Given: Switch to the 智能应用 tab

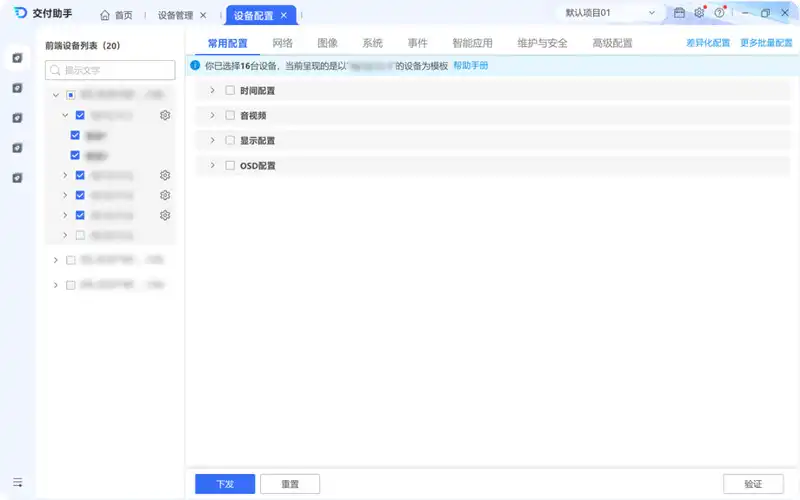Looking at the screenshot, I should tap(472, 43).
